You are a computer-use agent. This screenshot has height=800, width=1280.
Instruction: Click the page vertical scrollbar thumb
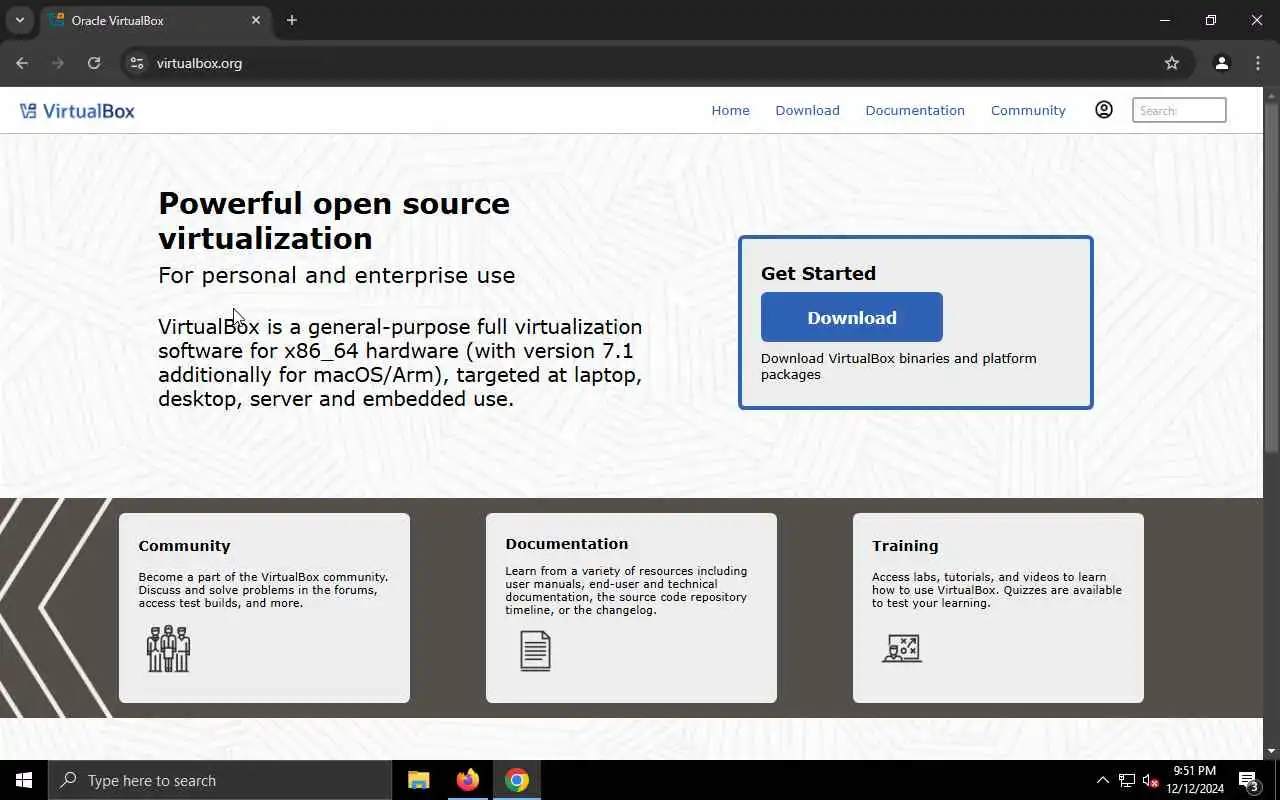(x=1271, y=277)
